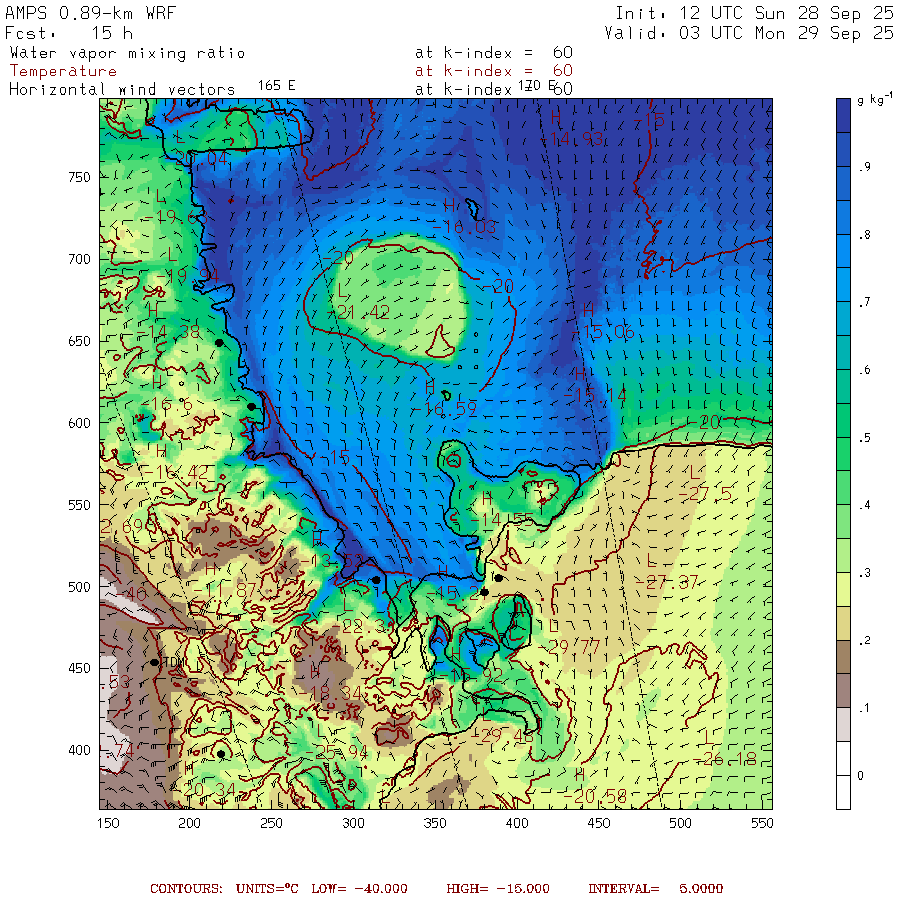Click the high temperature value '-16.59'
The image size is (900, 900).
pos(445,409)
